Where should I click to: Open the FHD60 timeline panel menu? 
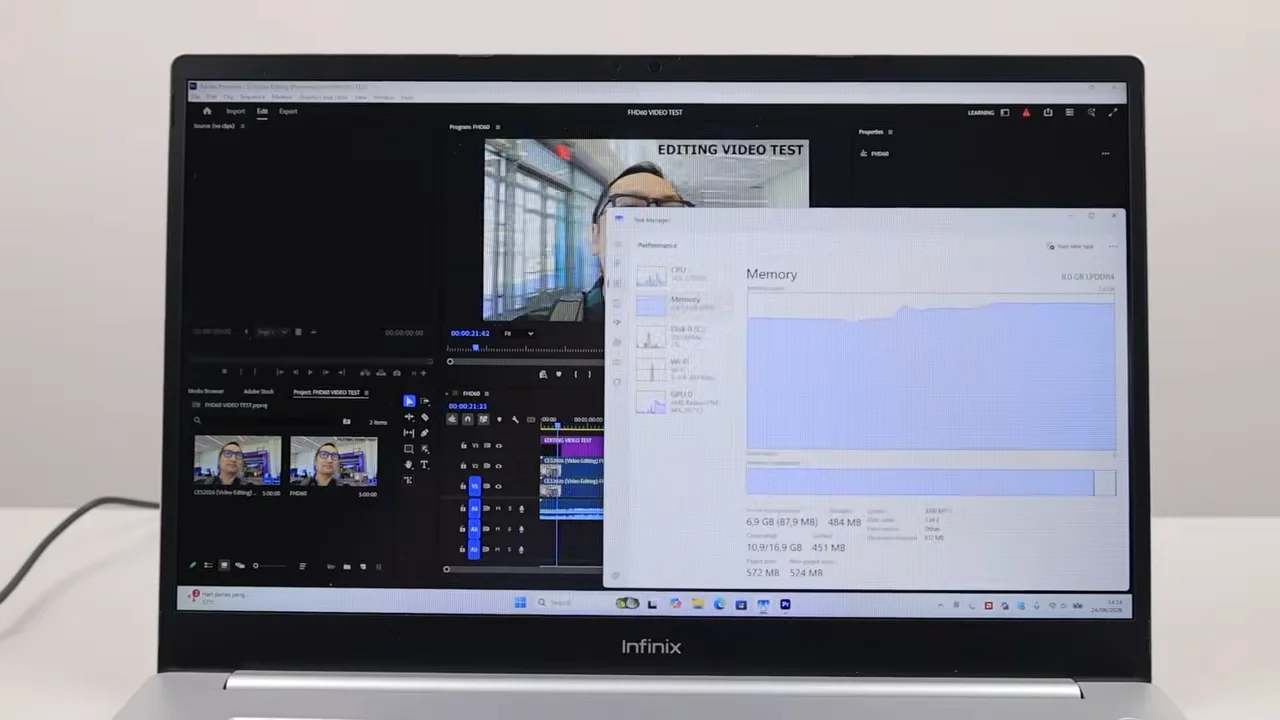pos(487,393)
